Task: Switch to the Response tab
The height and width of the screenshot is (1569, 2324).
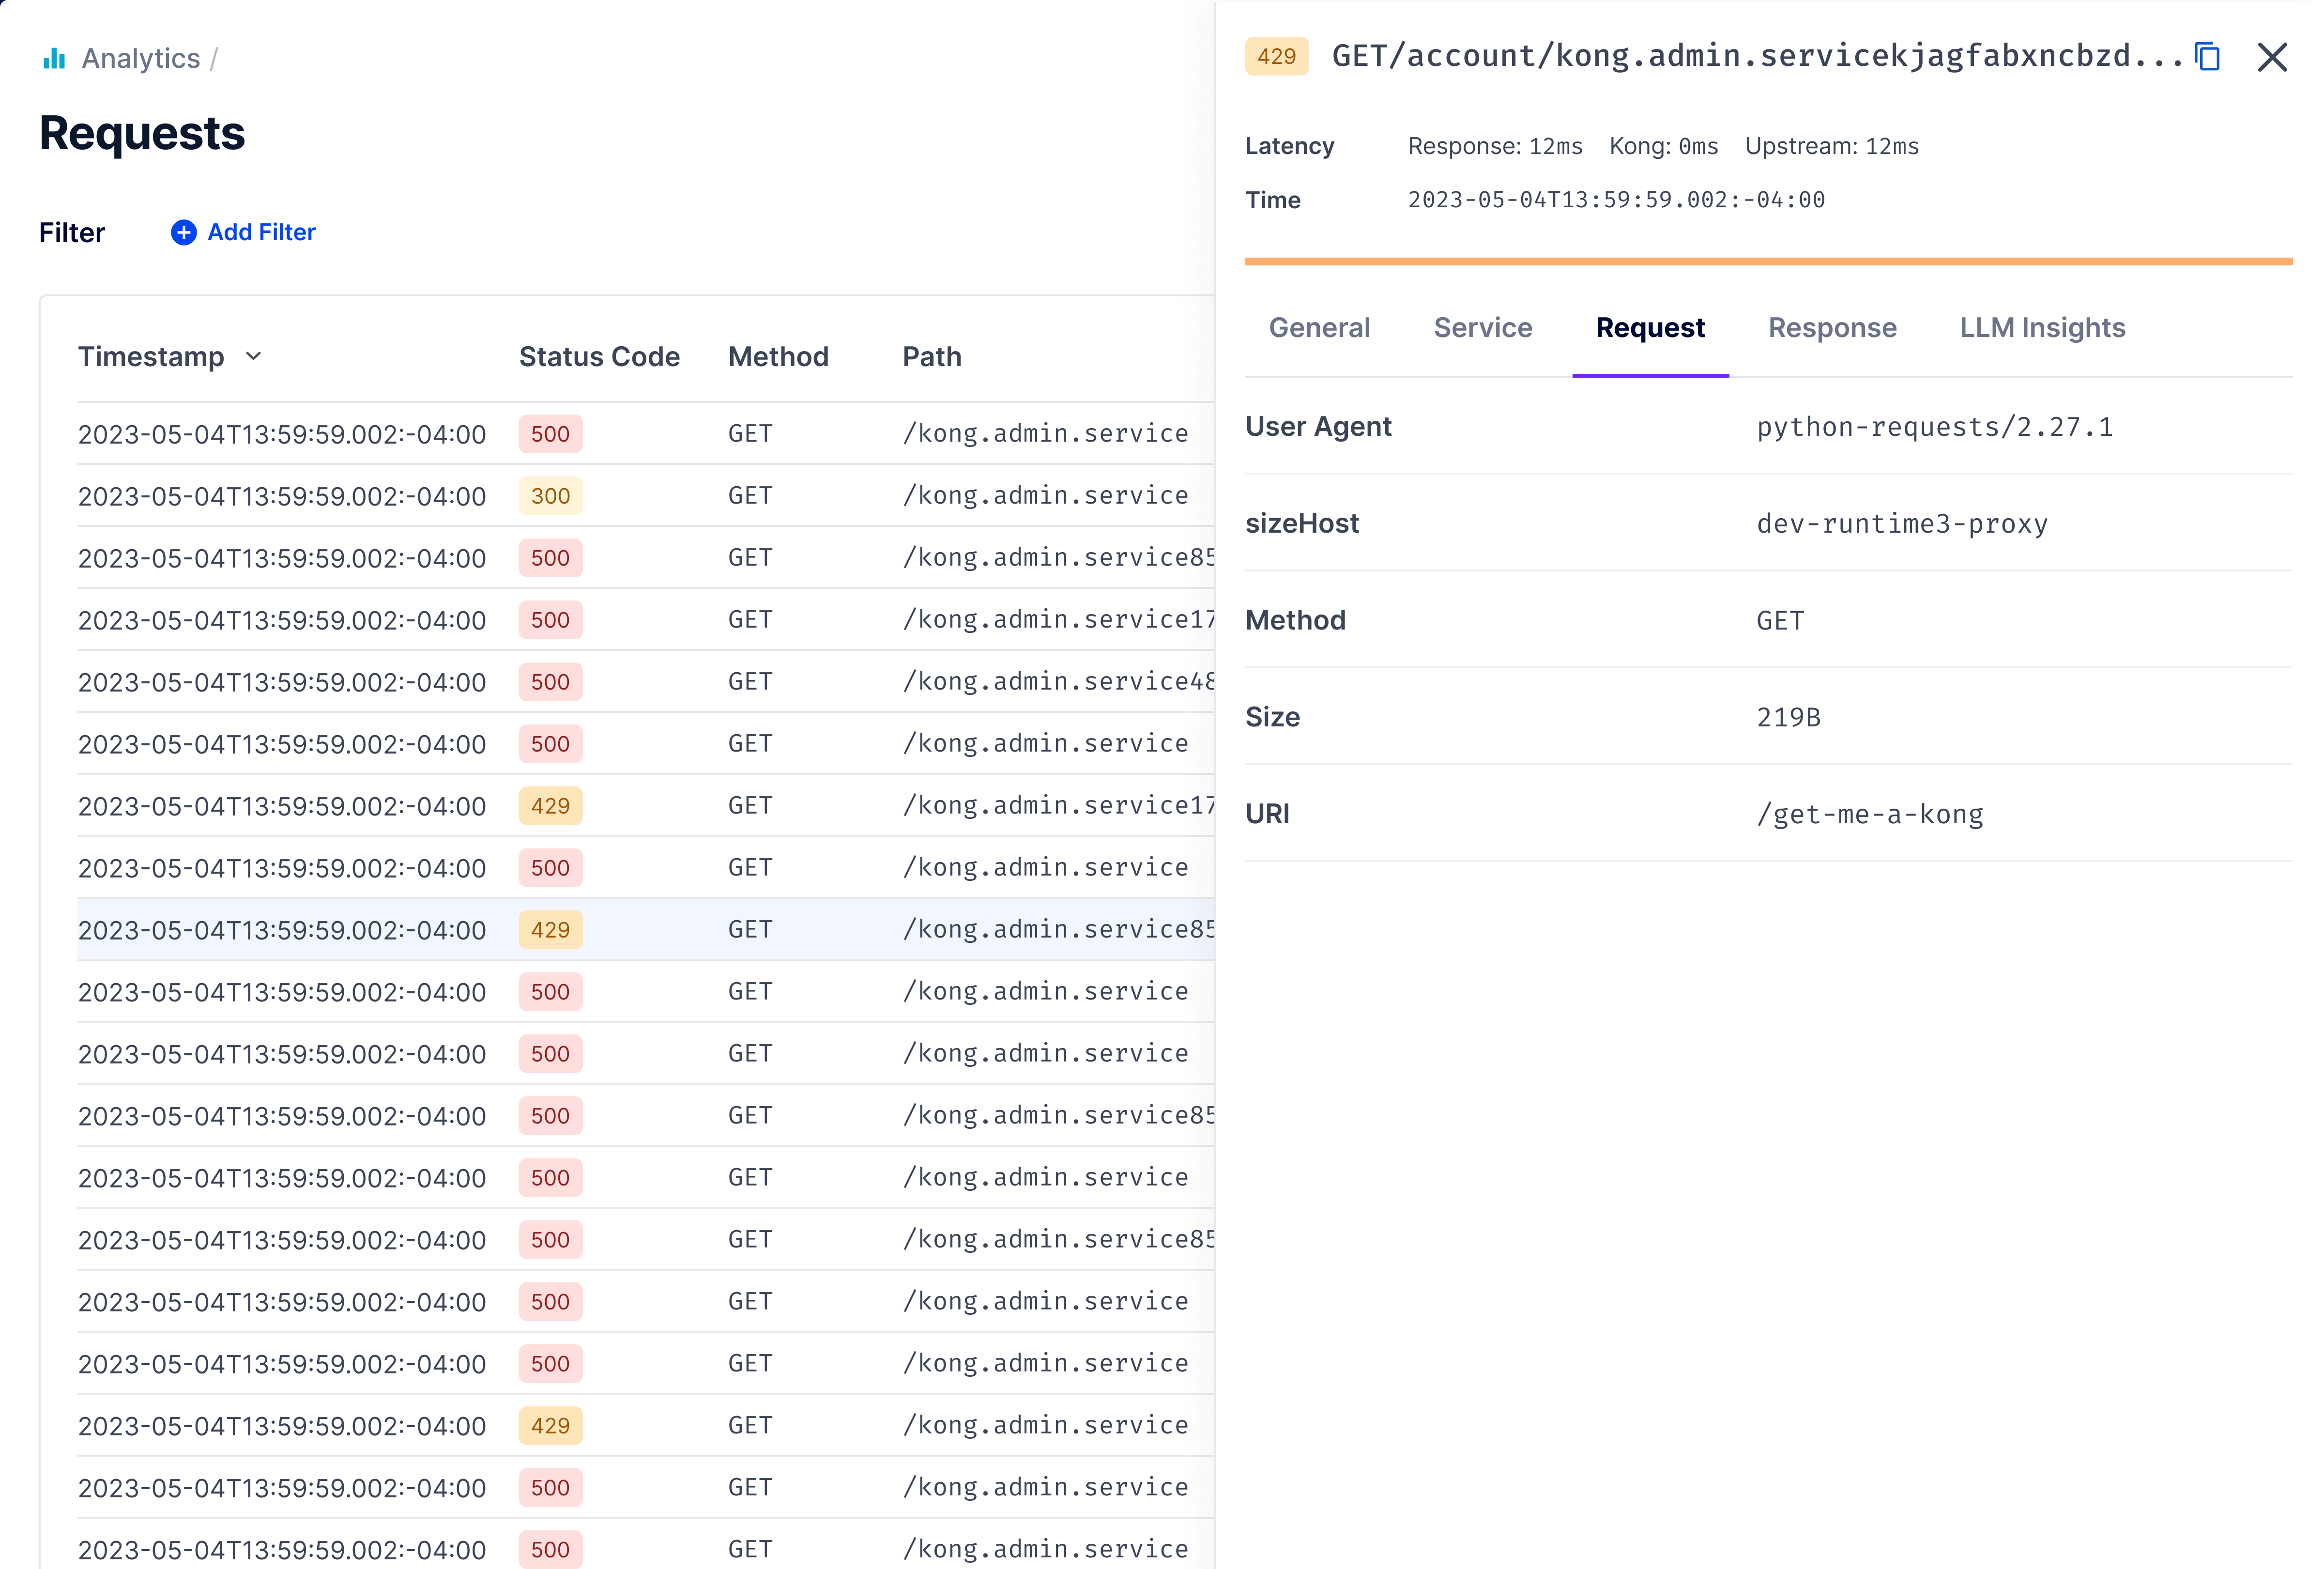Action: pos(1832,327)
